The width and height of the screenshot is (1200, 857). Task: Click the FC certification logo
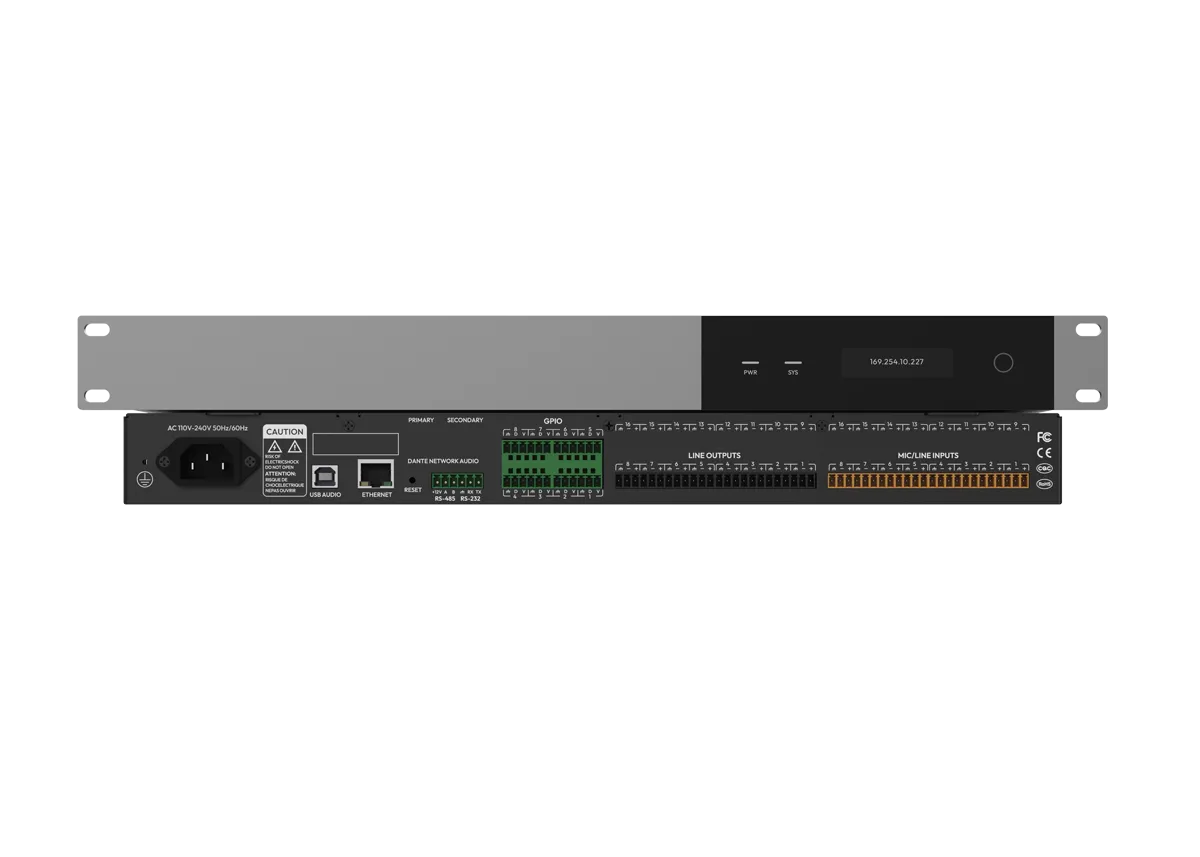[1044, 437]
